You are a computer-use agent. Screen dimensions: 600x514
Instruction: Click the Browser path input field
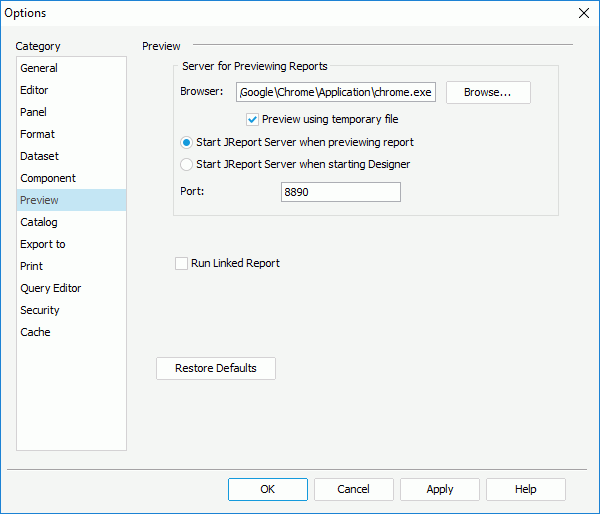tap(336, 92)
